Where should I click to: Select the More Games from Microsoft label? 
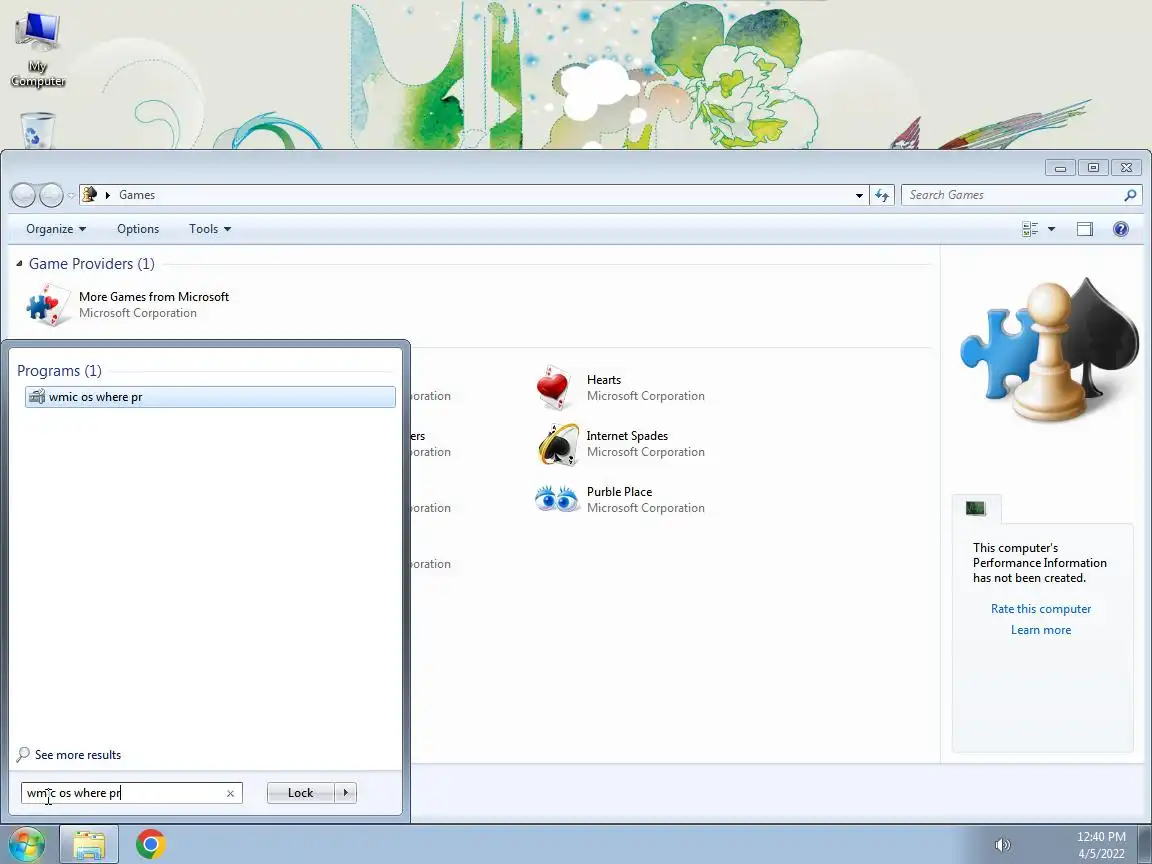coord(154,297)
